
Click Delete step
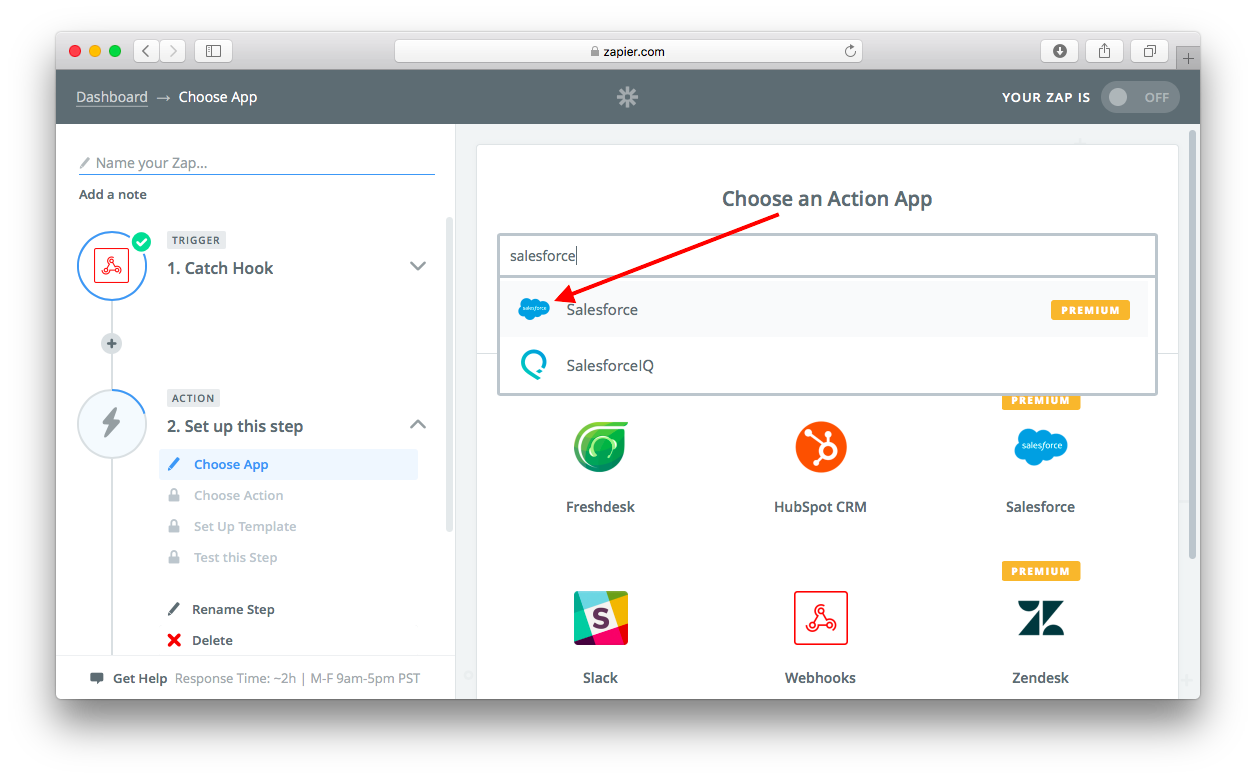coord(212,640)
